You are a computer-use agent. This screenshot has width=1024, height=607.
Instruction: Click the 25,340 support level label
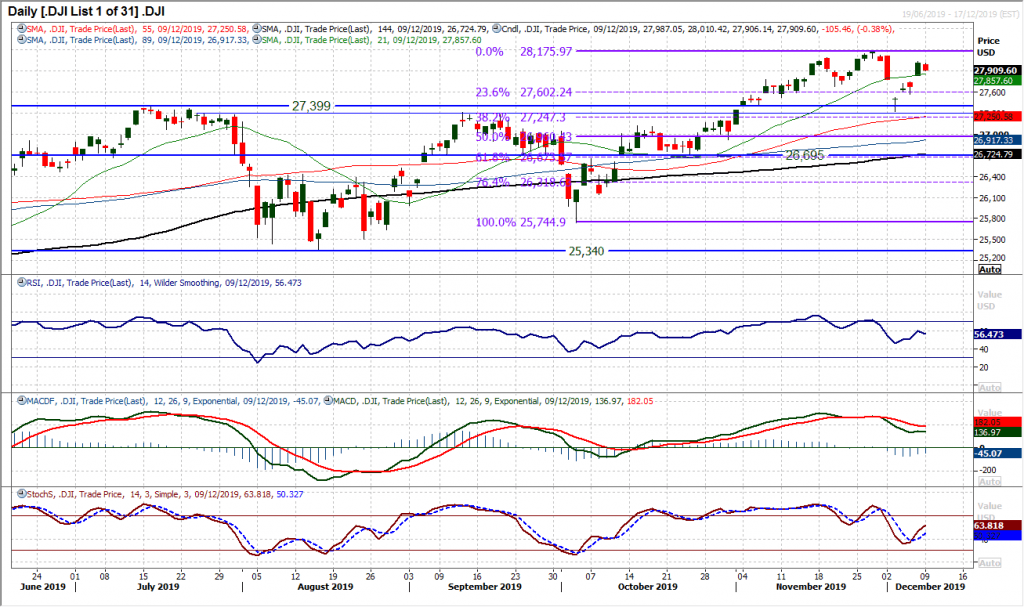(x=586, y=250)
